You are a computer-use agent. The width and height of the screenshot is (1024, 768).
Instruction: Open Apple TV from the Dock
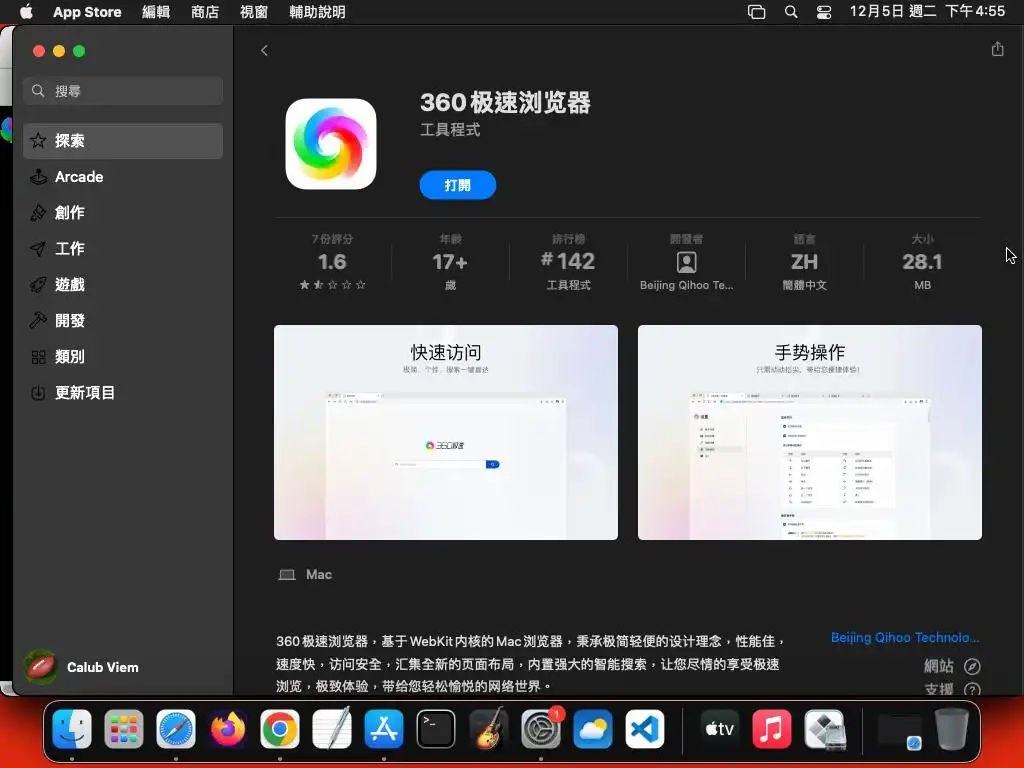(x=720, y=728)
